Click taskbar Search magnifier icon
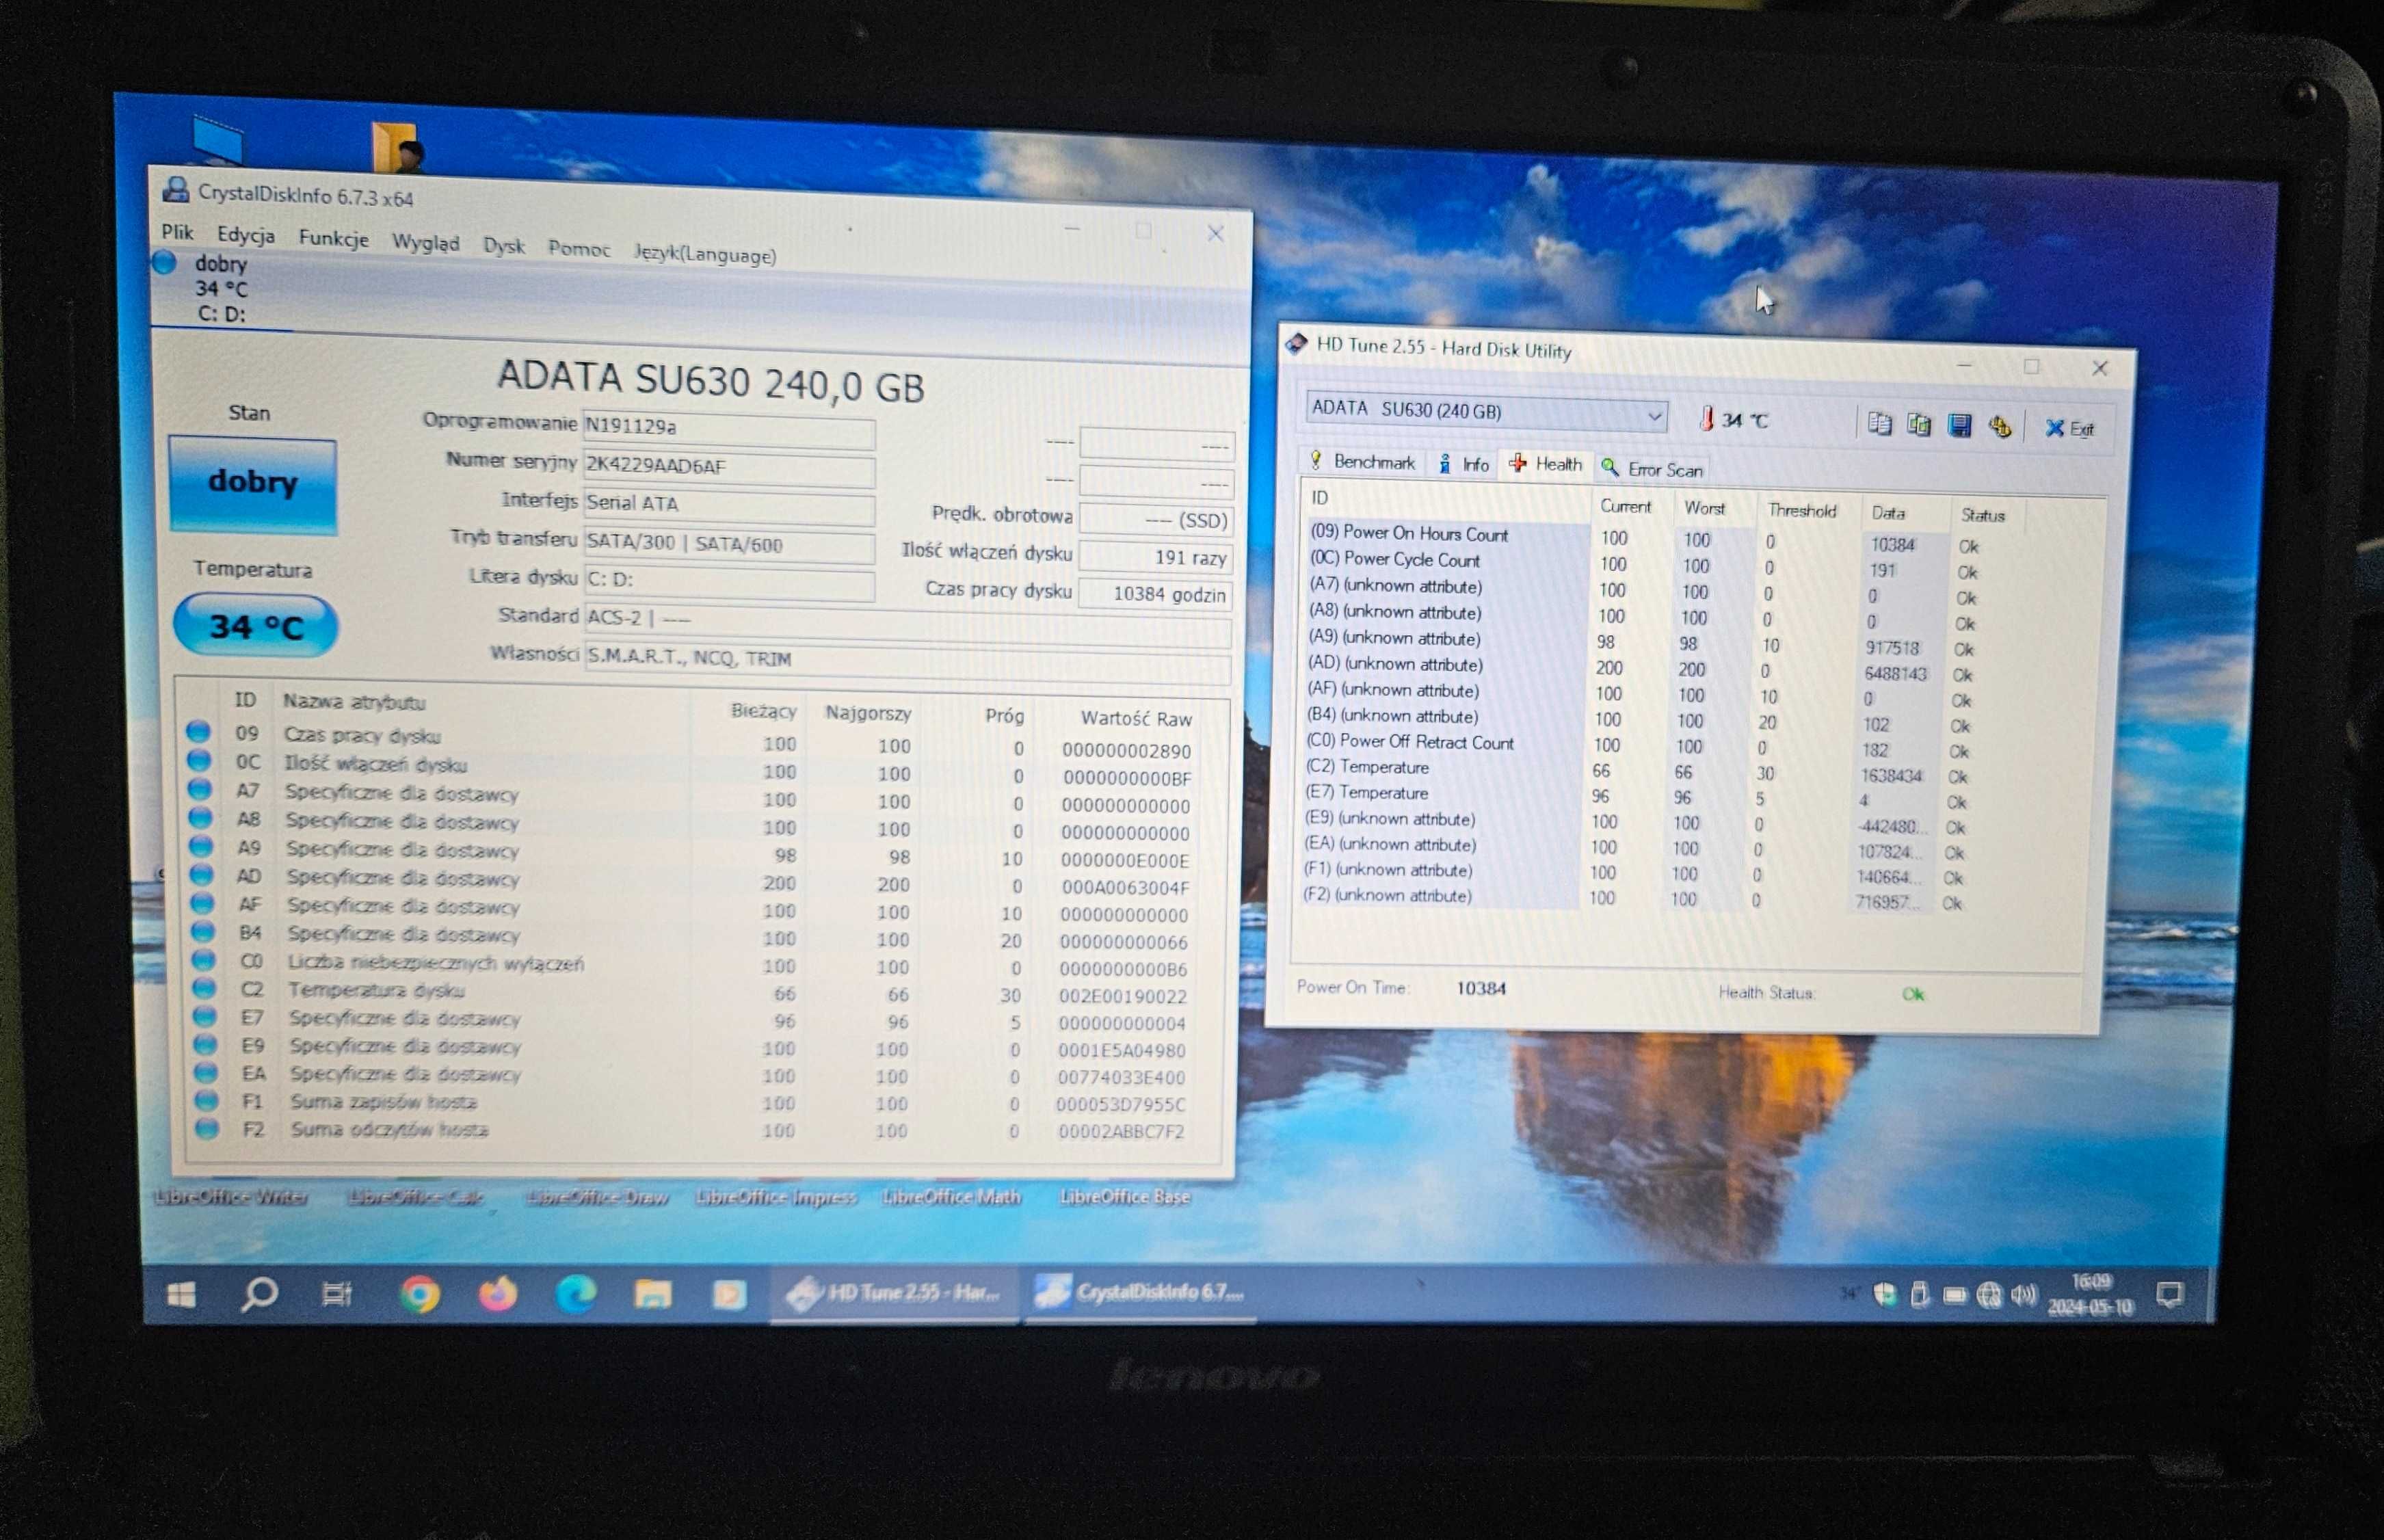The height and width of the screenshot is (1540, 2384). [x=259, y=1294]
